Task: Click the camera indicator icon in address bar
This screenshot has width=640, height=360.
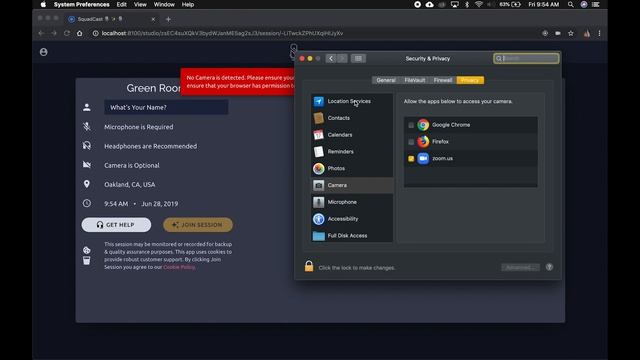Action: [558, 33]
